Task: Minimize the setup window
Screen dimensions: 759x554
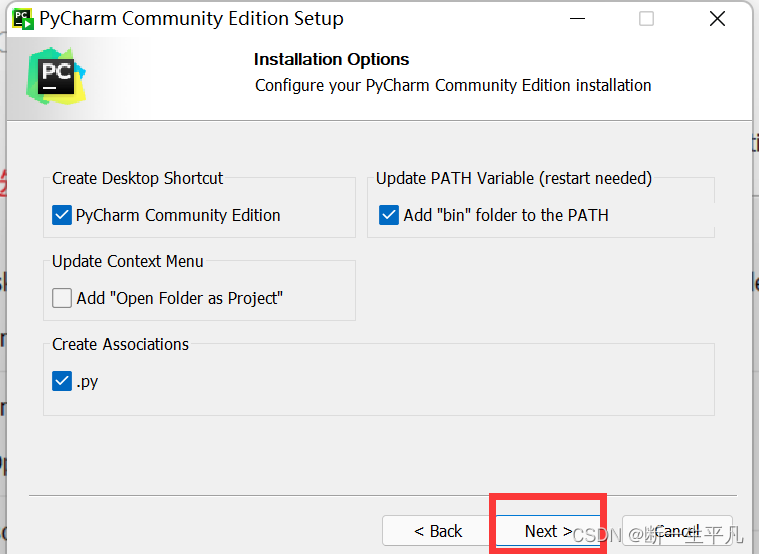Action: 577,19
